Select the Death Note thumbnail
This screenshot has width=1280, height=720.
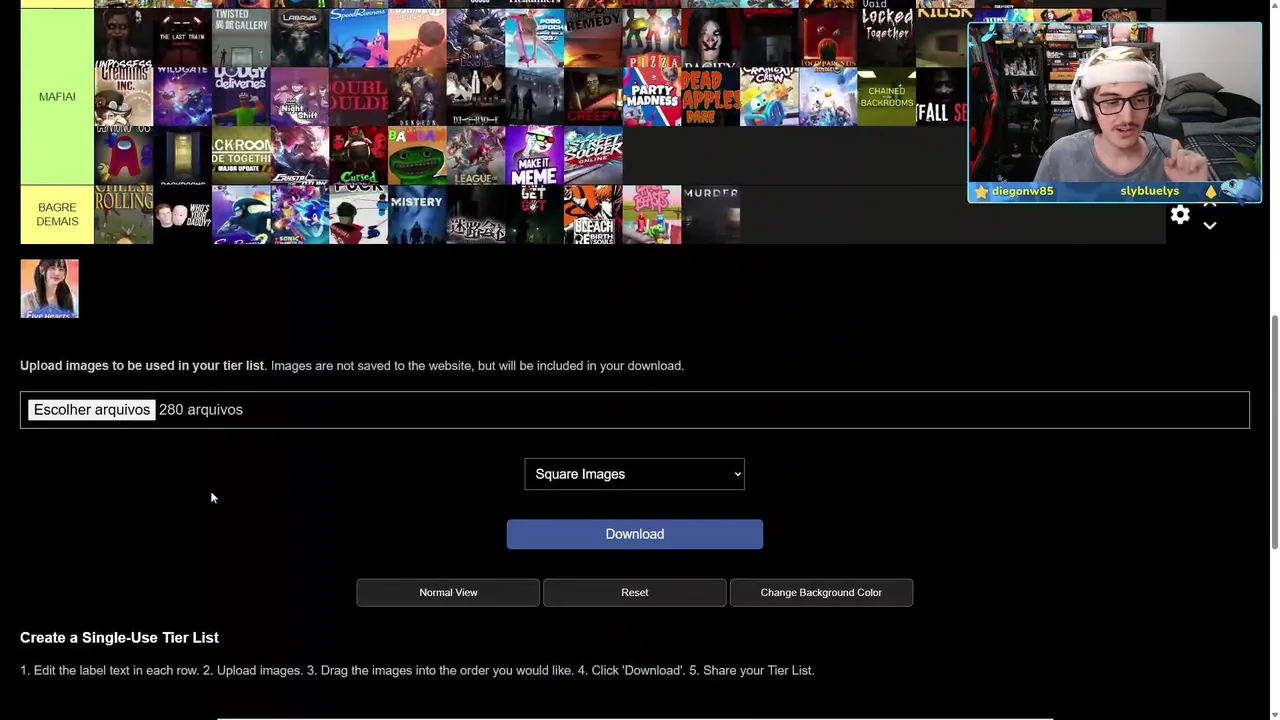pos(476,96)
